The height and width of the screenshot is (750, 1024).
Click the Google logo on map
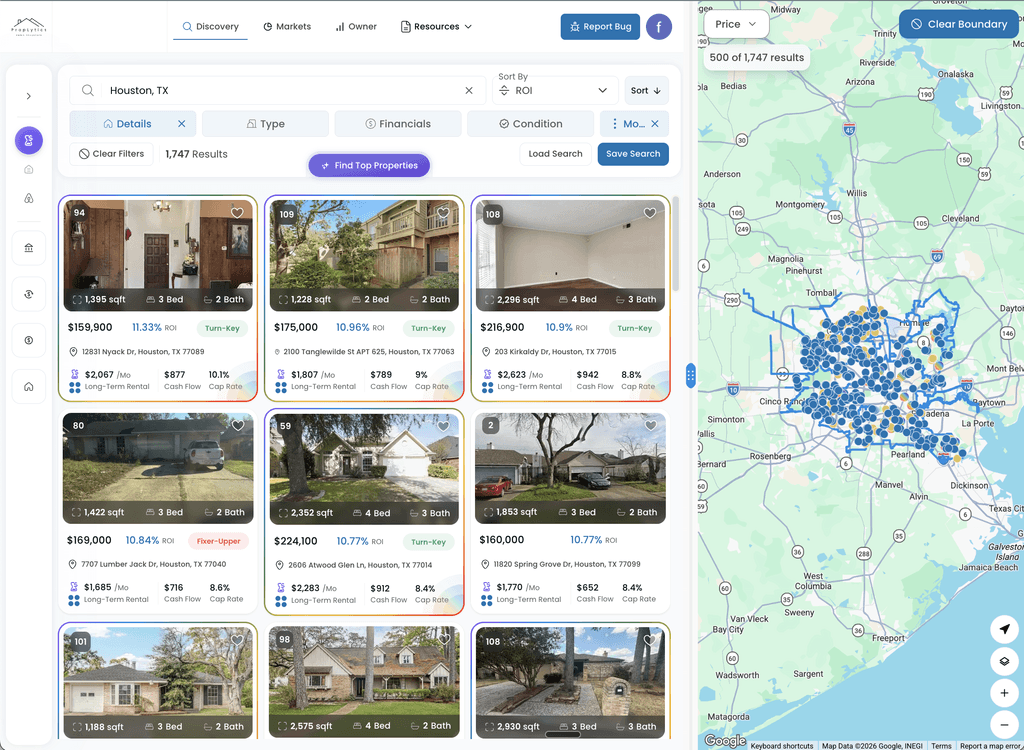725,741
